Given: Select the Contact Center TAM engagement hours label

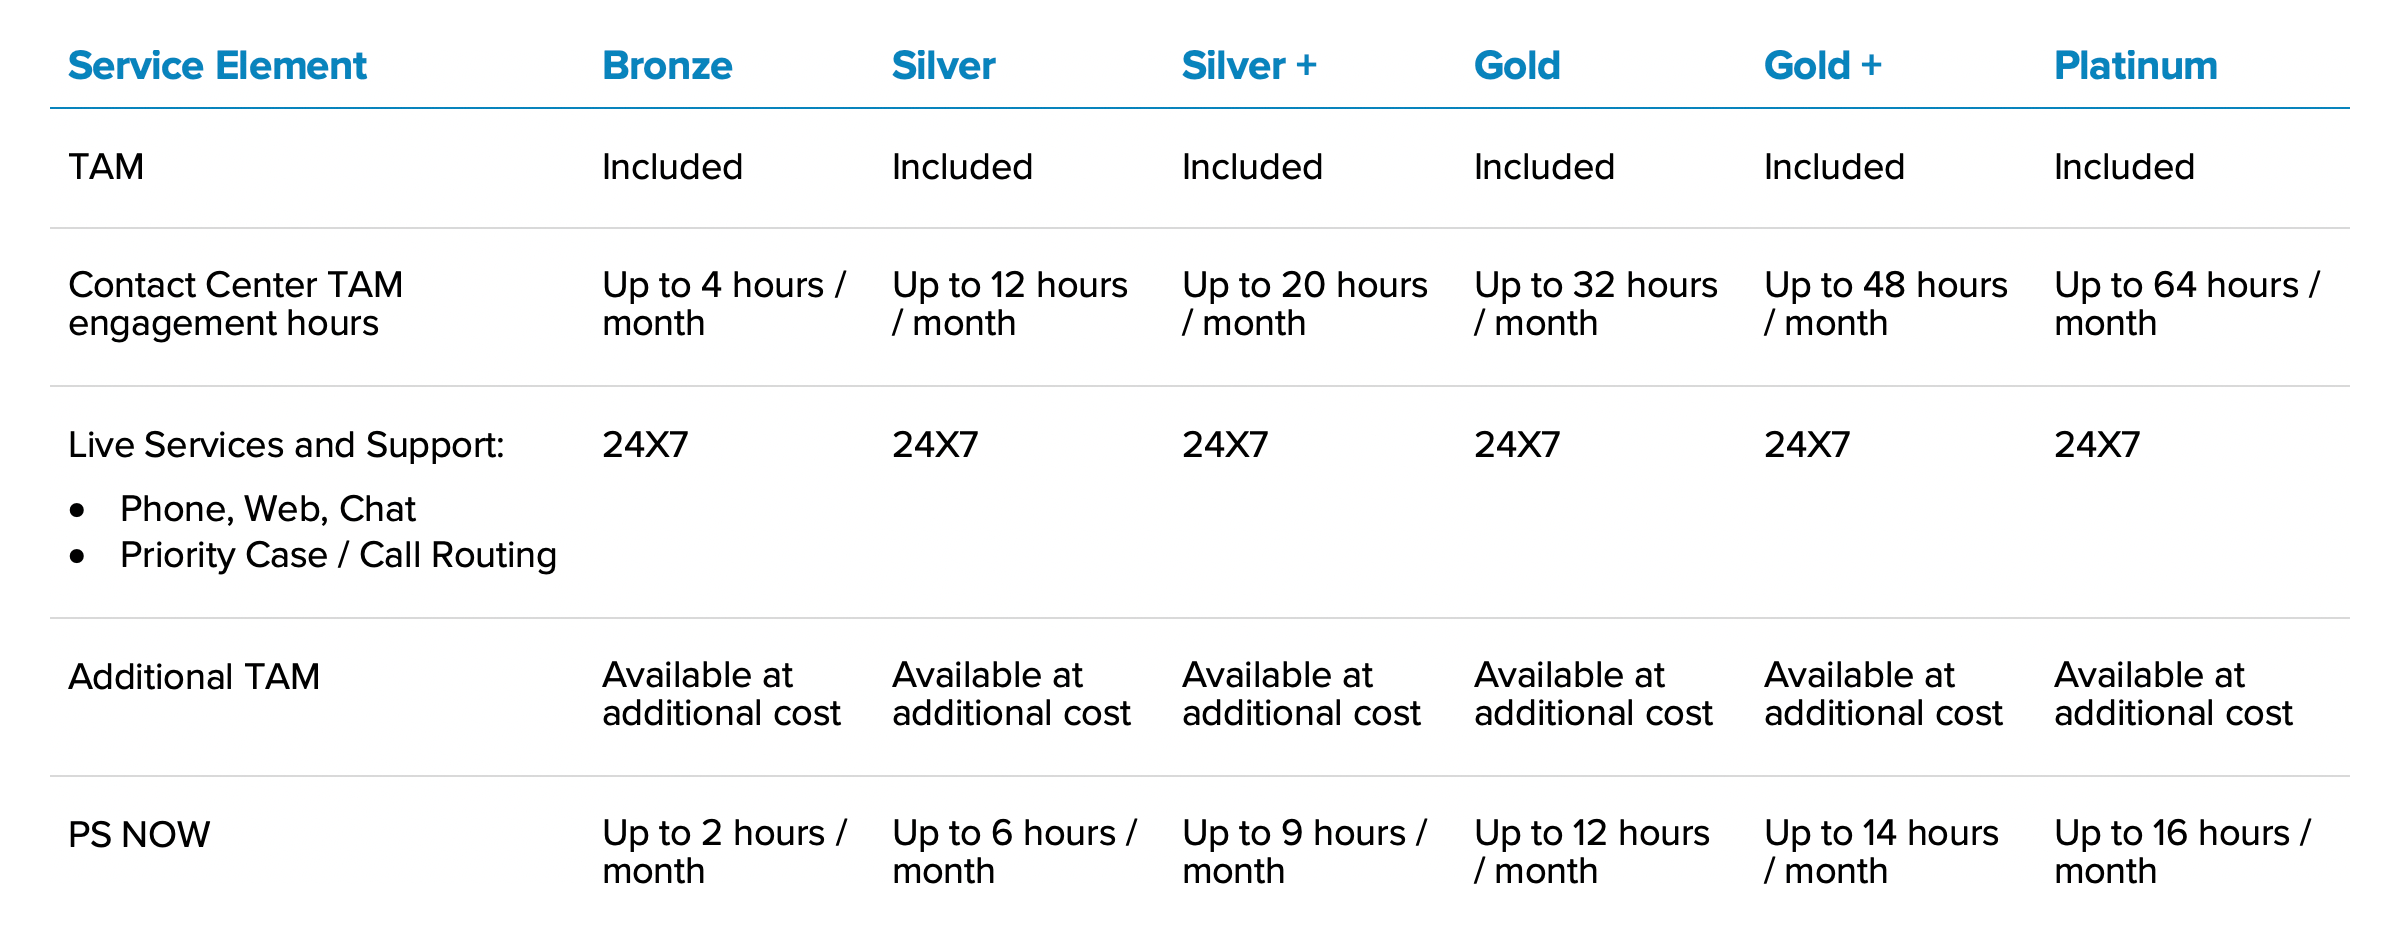Looking at the screenshot, I should coord(235,304).
